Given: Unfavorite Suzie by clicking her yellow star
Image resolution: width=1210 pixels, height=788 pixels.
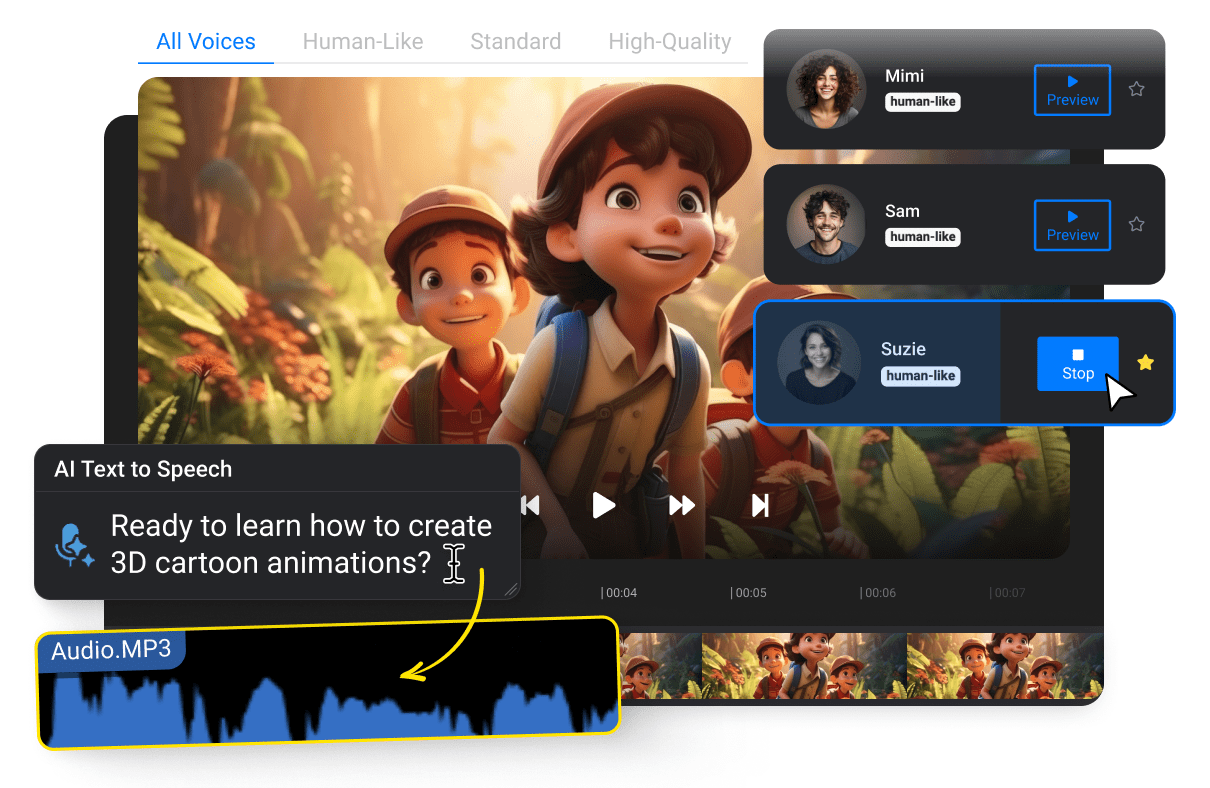Looking at the screenshot, I should pyautogui.click(x=1145, y=362).
